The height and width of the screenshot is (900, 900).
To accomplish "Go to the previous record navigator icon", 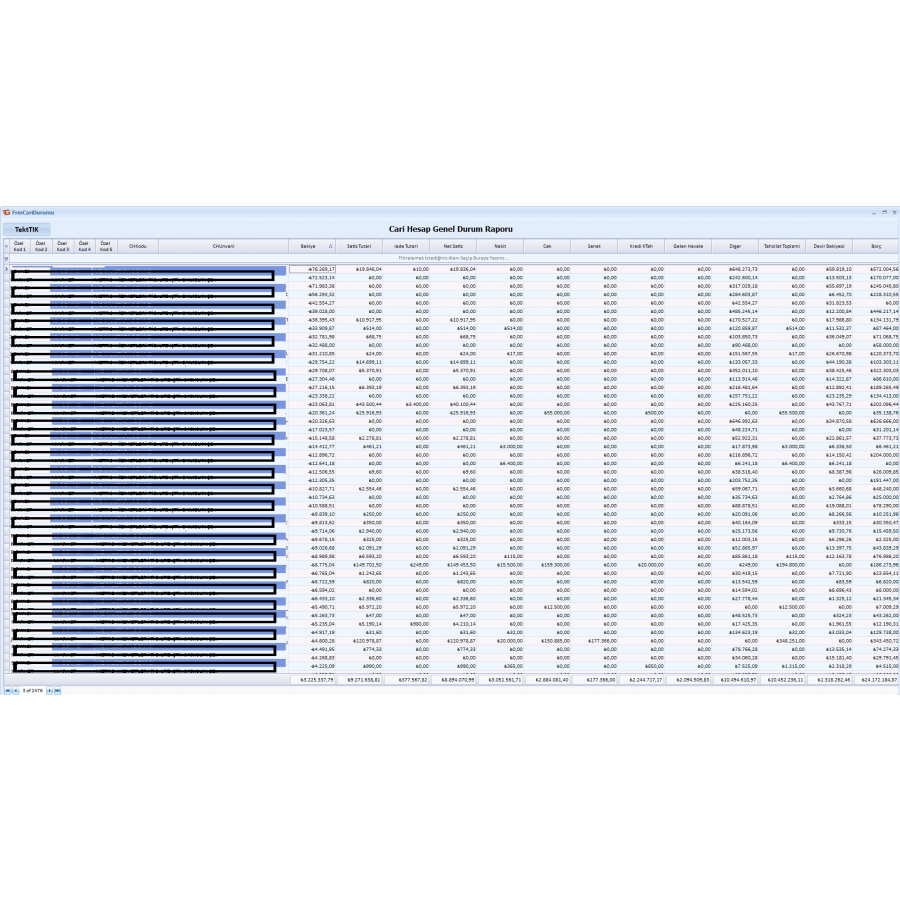I will pyautogui.click(x=15, y=690).
